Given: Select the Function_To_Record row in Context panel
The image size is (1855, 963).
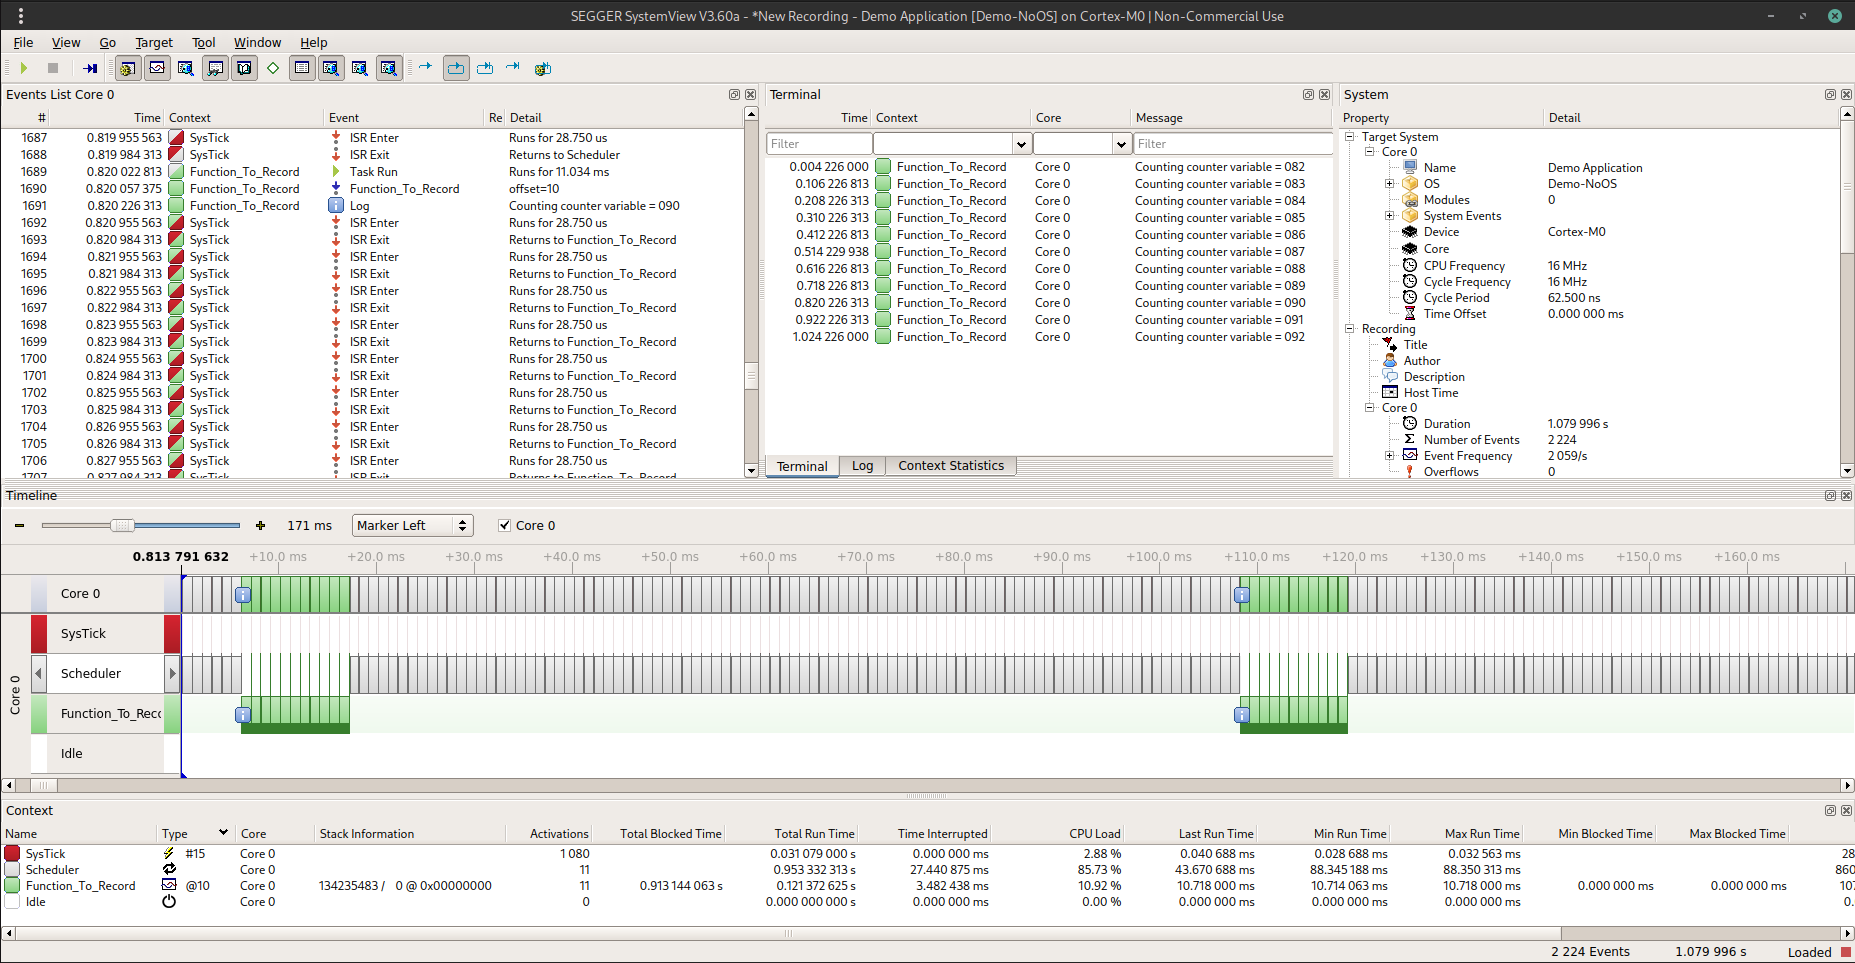Looking at the screenshot, I should [x=81, y=885].
